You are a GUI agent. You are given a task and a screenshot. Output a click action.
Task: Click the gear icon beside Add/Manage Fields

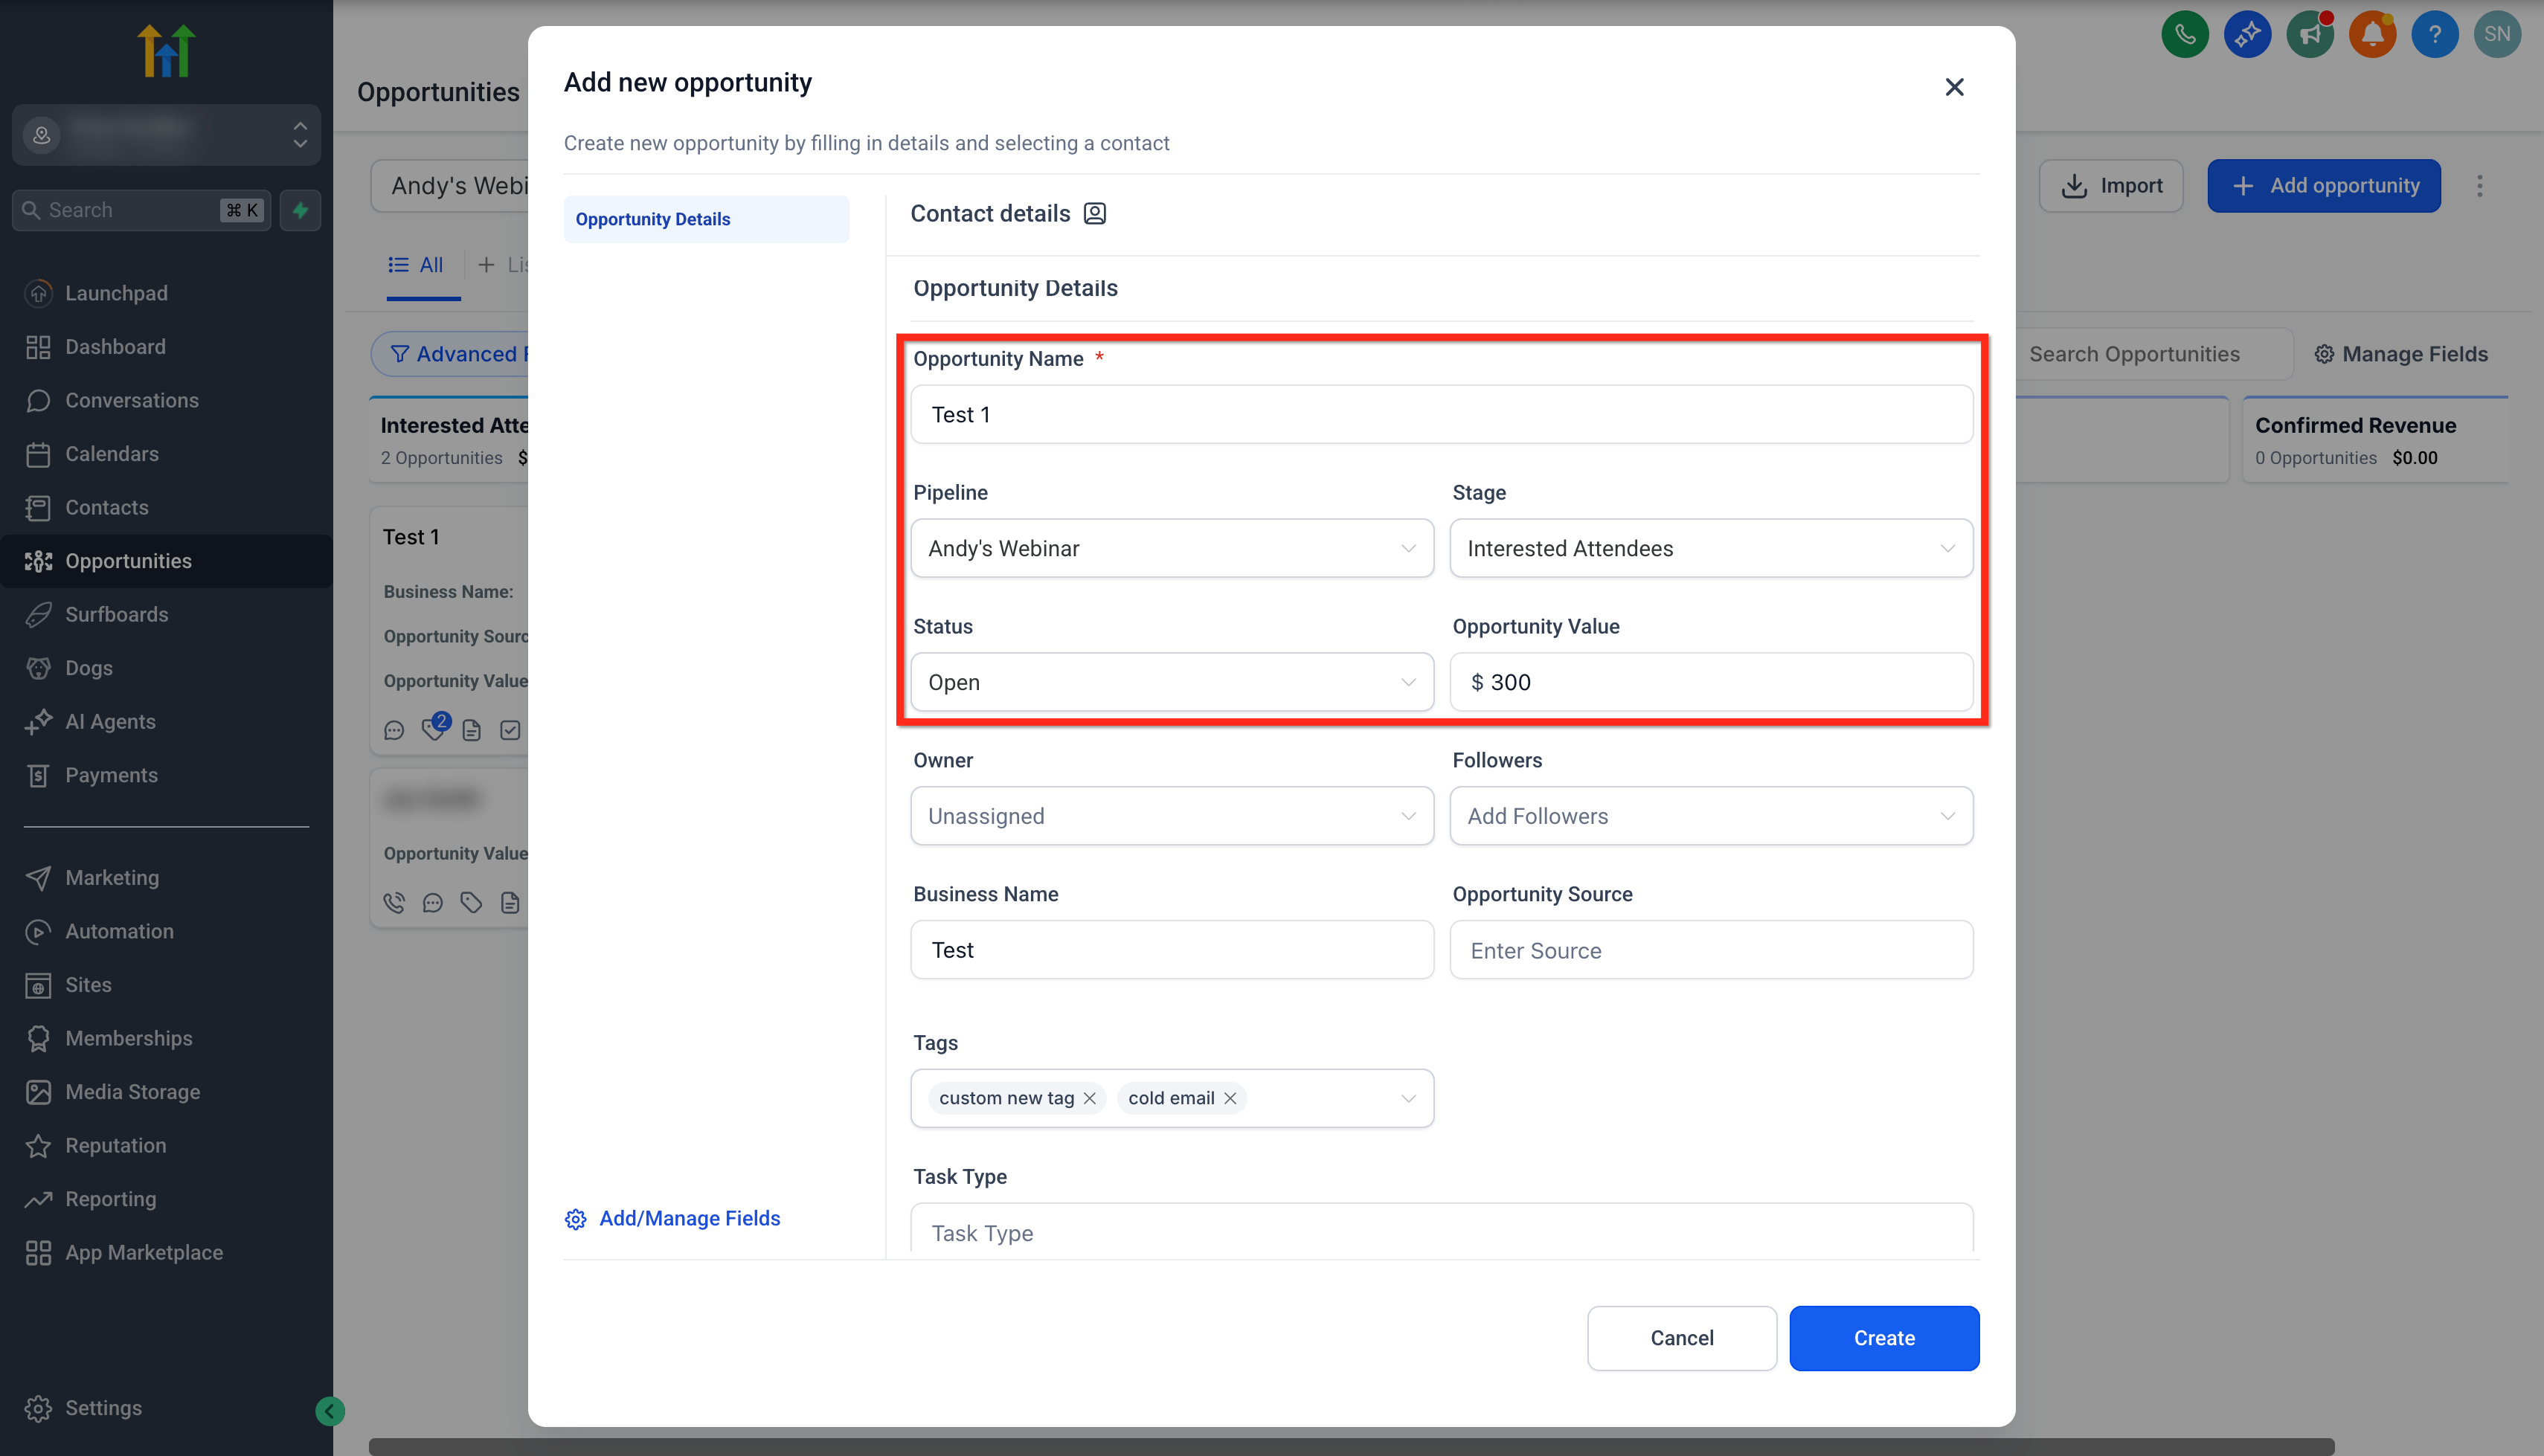click(x=575, y=1218)
